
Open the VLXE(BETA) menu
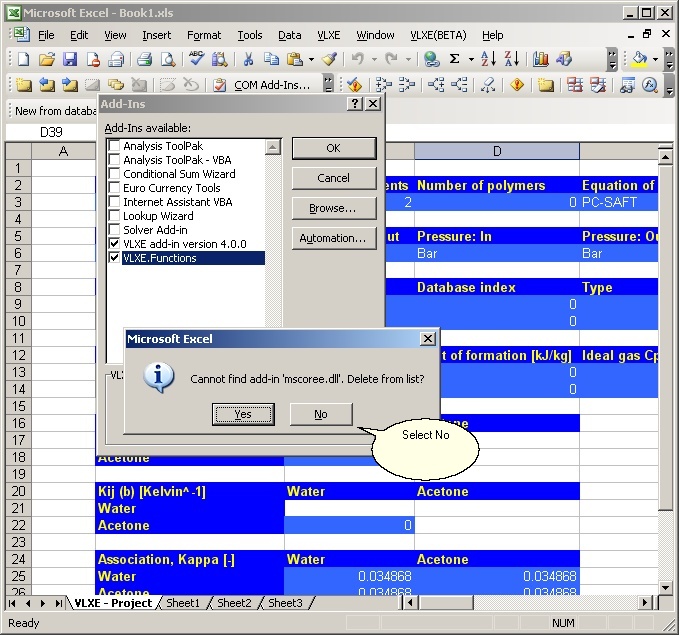click(x=438, y=35)
